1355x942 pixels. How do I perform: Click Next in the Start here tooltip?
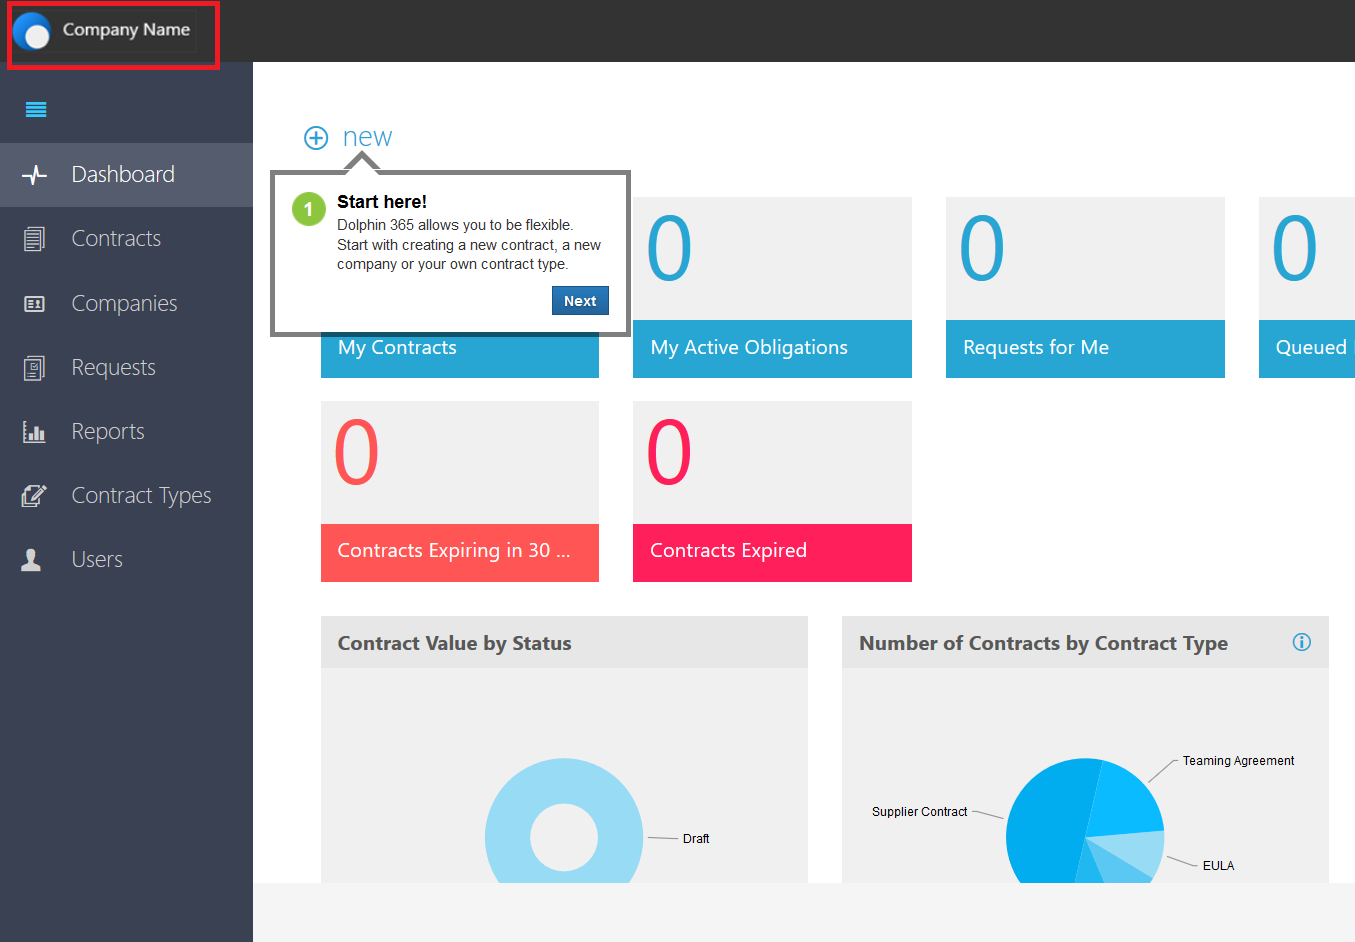(x=580, y=301)
